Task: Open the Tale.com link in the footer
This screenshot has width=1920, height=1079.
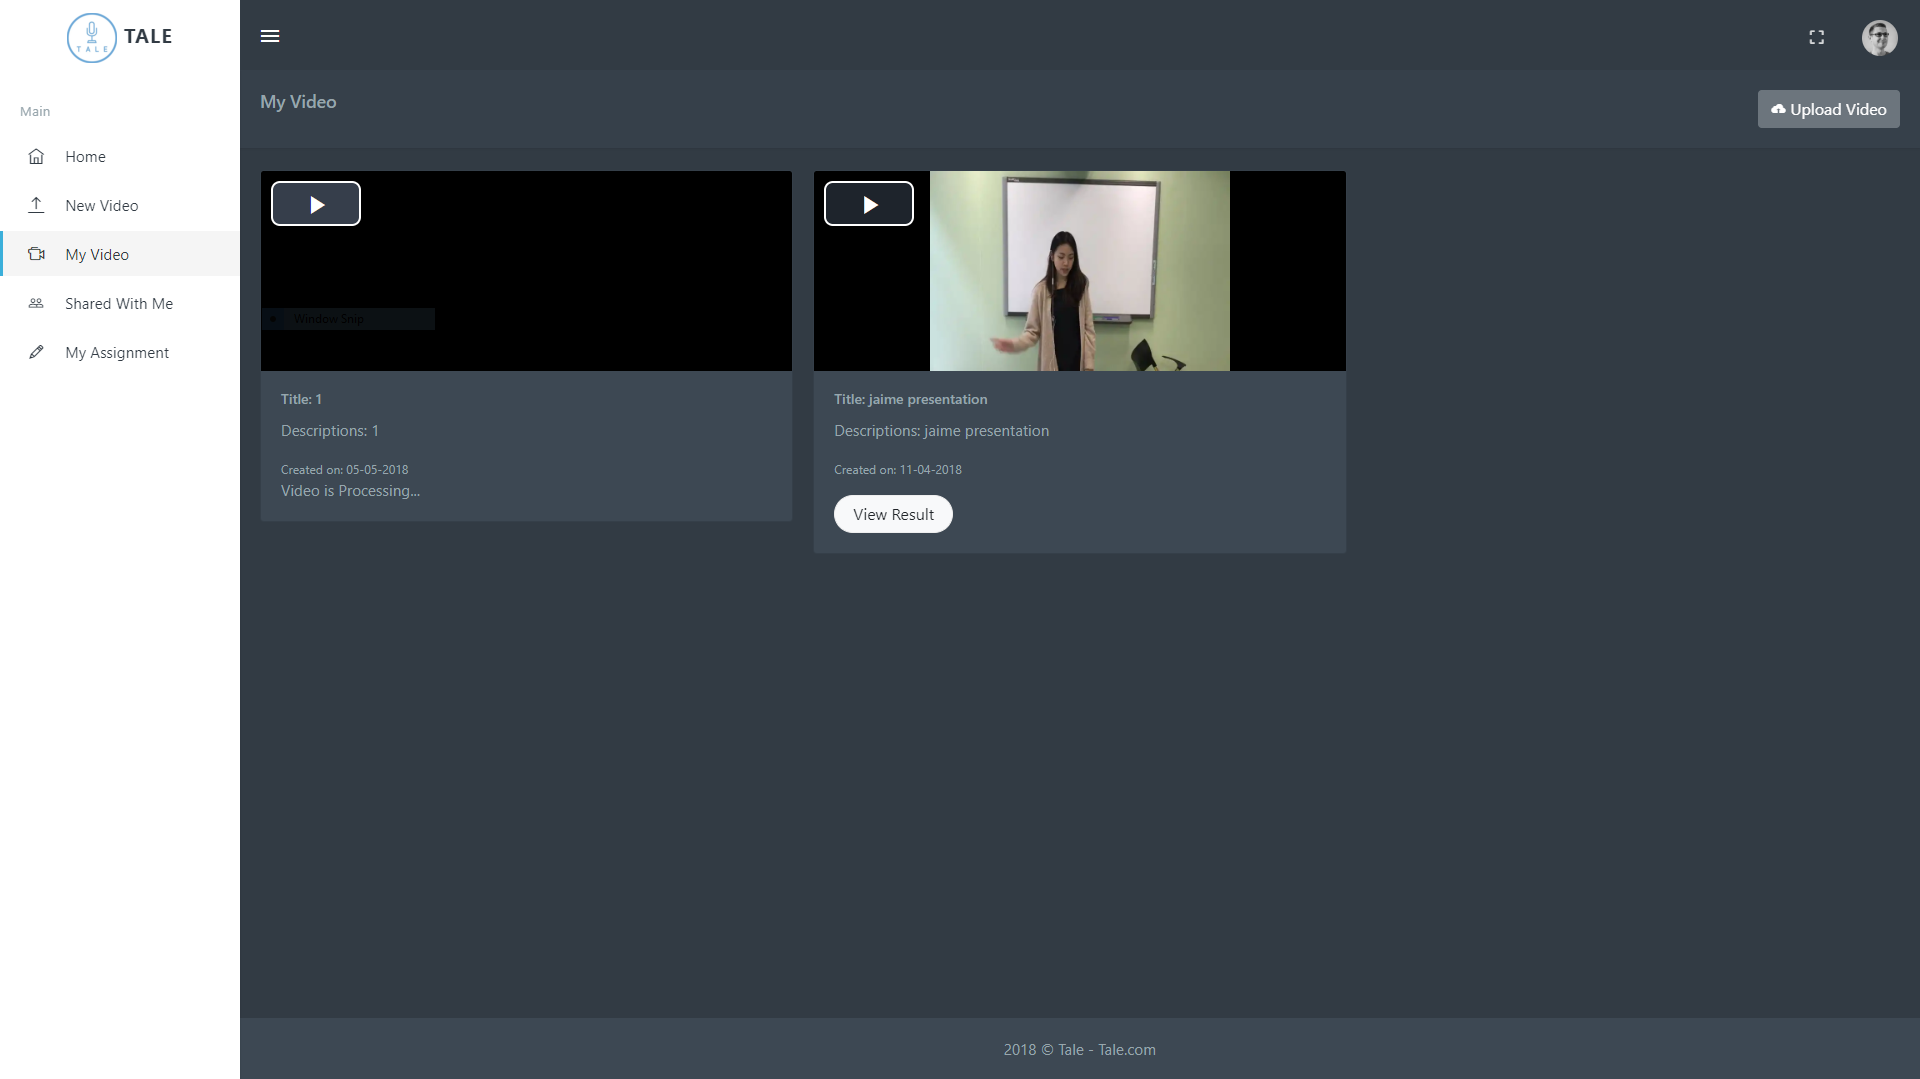Action: (1126, 1050)
